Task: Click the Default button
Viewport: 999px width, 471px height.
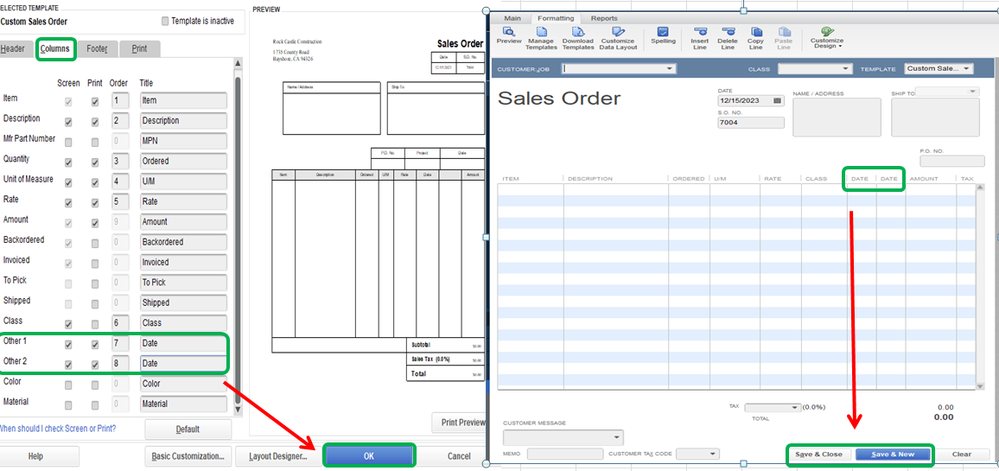Action: click(x=188, y=430)
